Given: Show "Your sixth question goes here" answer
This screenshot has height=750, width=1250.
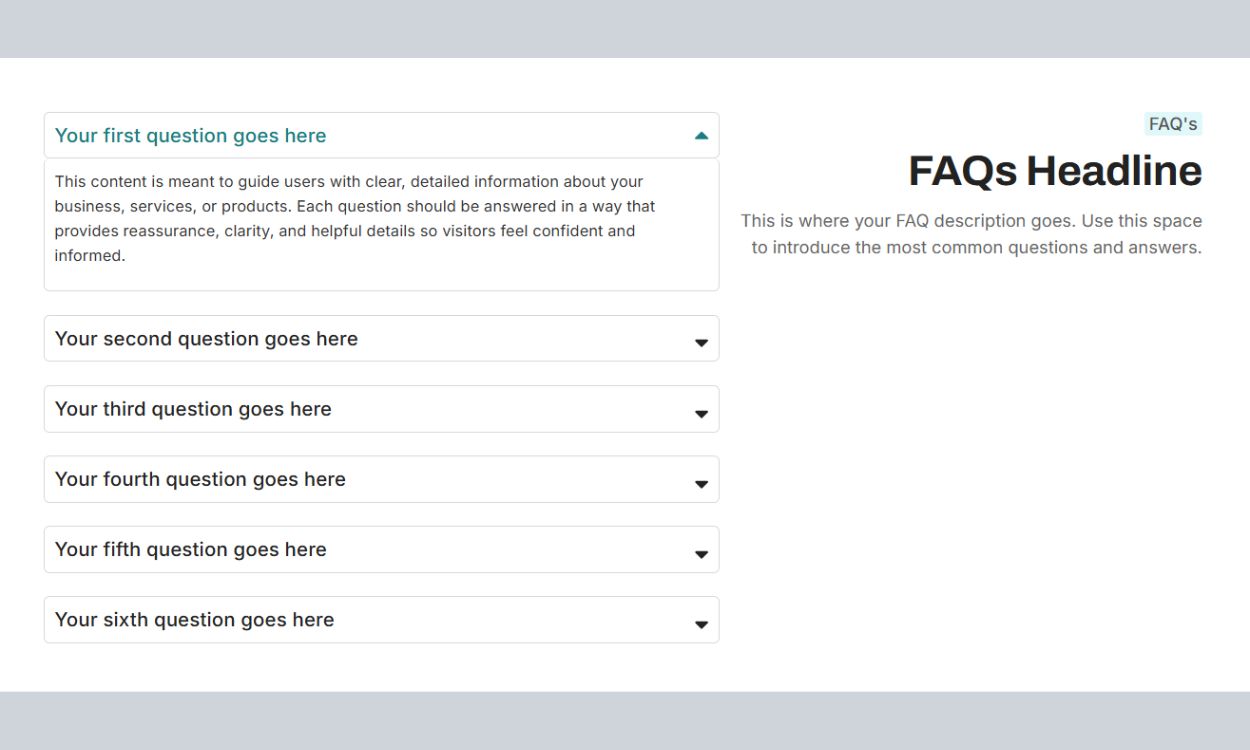Looking at the screenshot, I should tap(194, 619).
